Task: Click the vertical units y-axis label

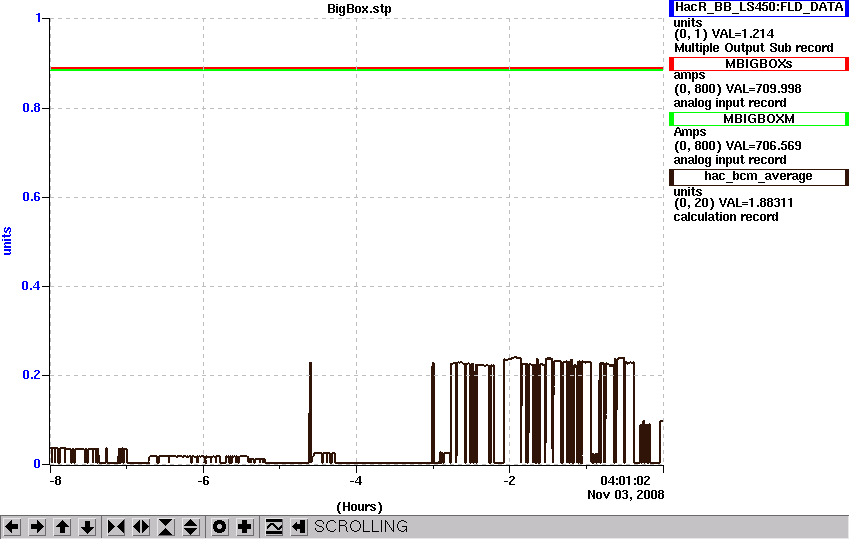Action: [7, 241]
